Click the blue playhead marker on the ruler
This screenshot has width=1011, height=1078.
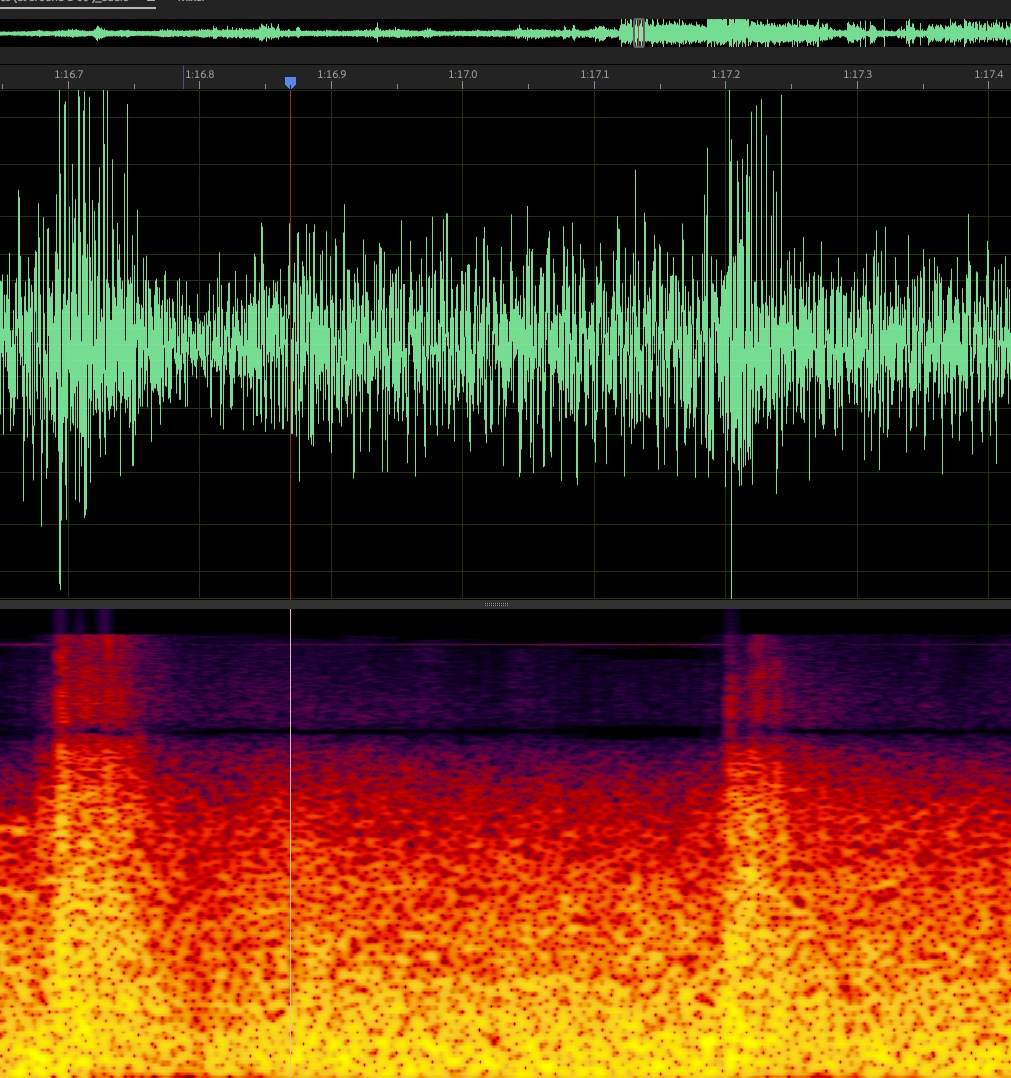coord(290,82)
